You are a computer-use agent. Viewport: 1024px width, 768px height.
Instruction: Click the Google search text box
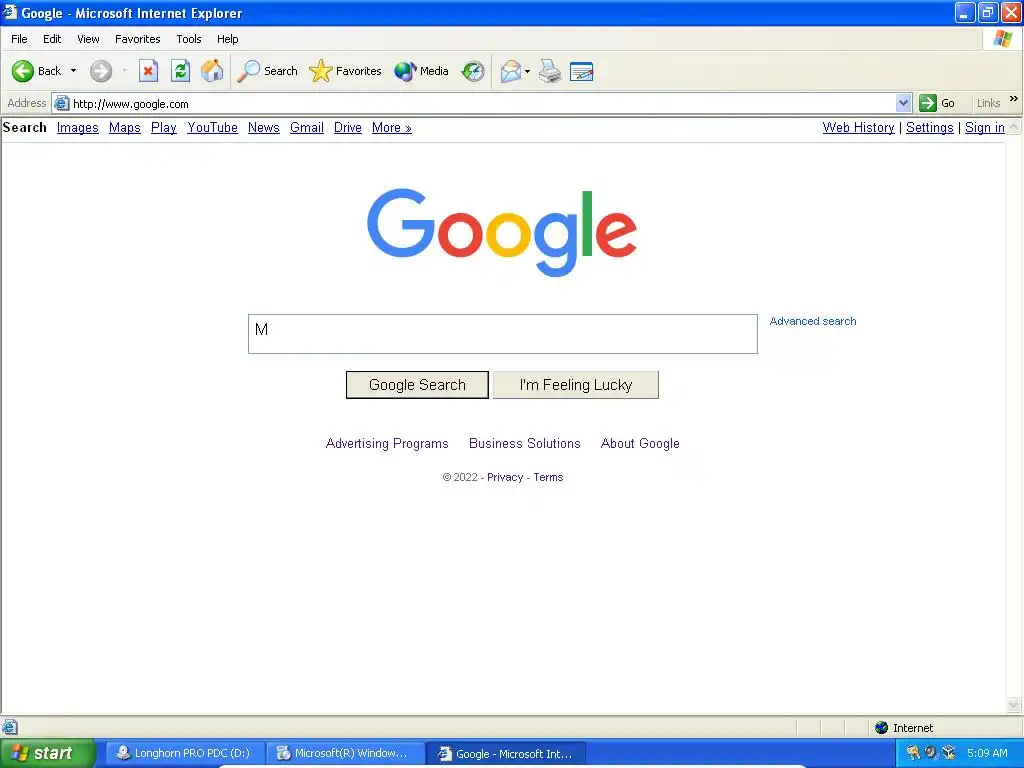tap(503, 334)
